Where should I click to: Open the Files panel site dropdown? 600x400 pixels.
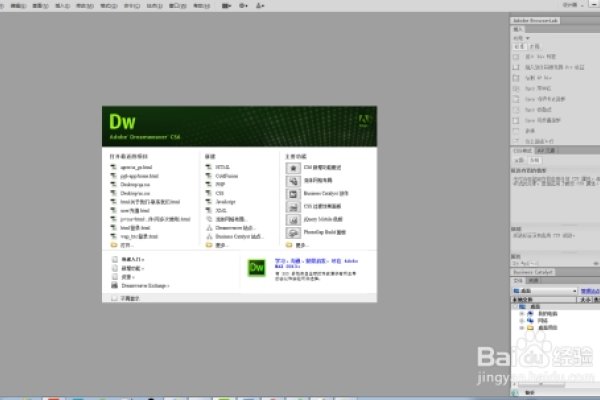545,291
